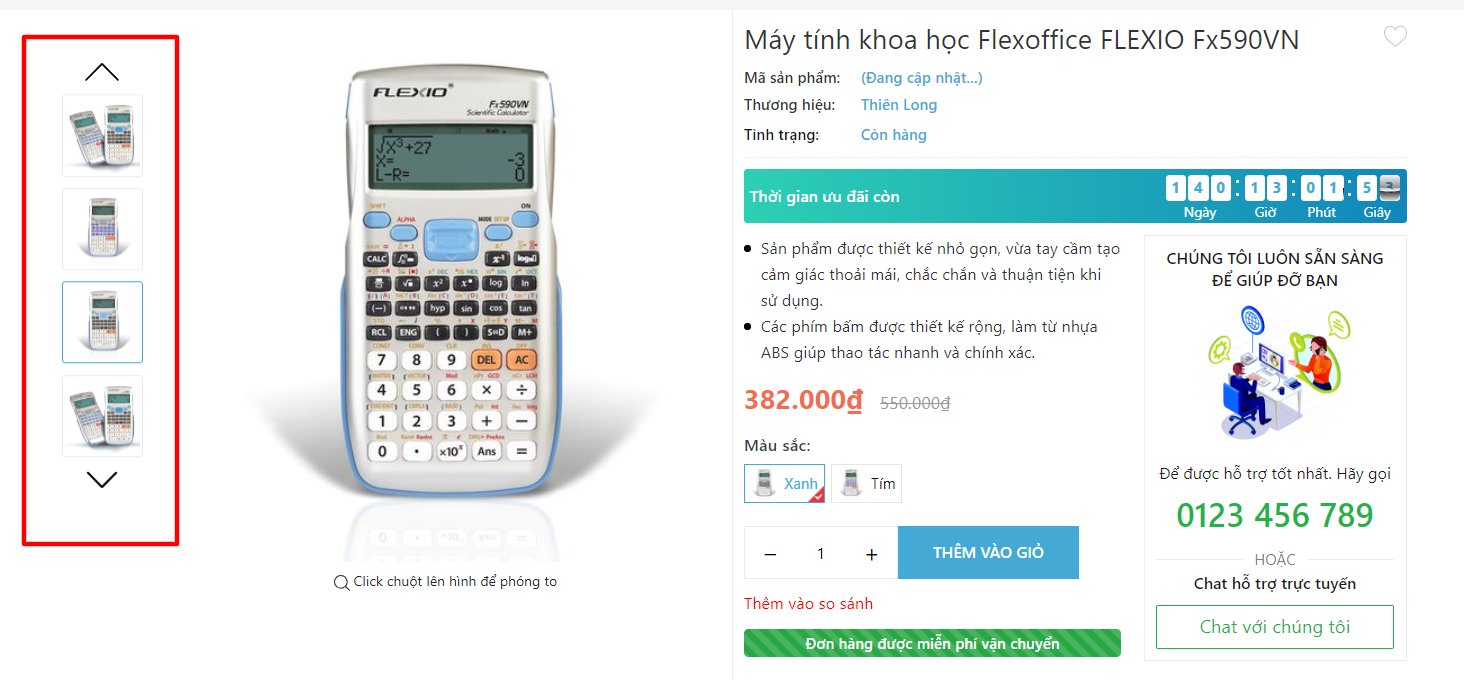Call the 0123 456 789 phone number
Screen dimensions: 1464x681
[1274, 516]
